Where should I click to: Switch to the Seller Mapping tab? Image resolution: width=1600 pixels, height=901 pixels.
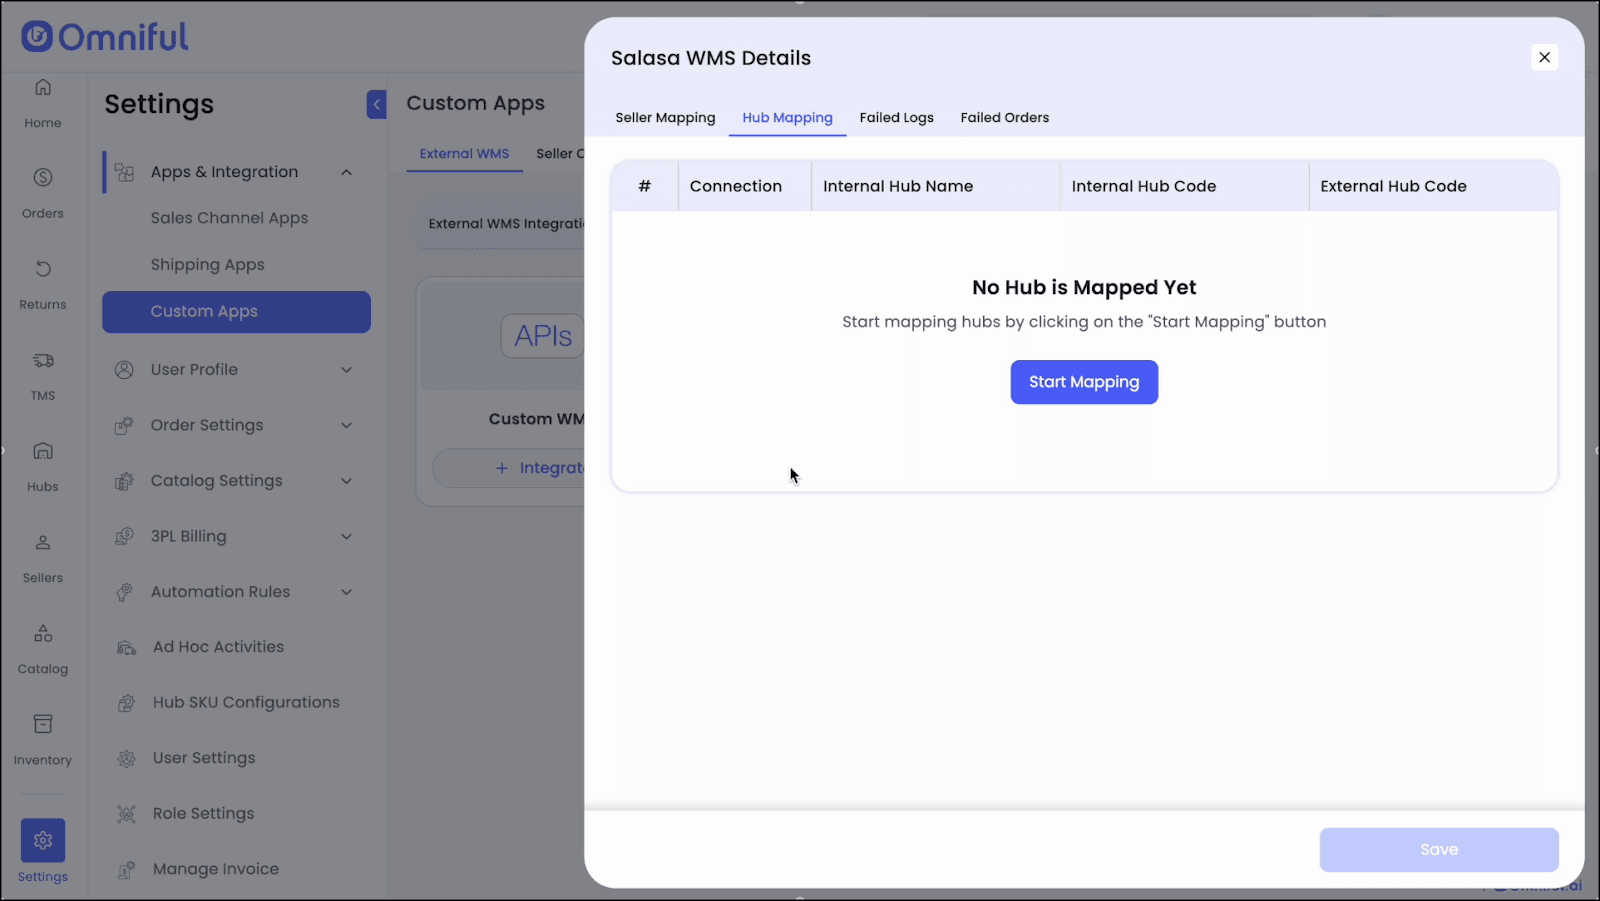click(665, 118)
